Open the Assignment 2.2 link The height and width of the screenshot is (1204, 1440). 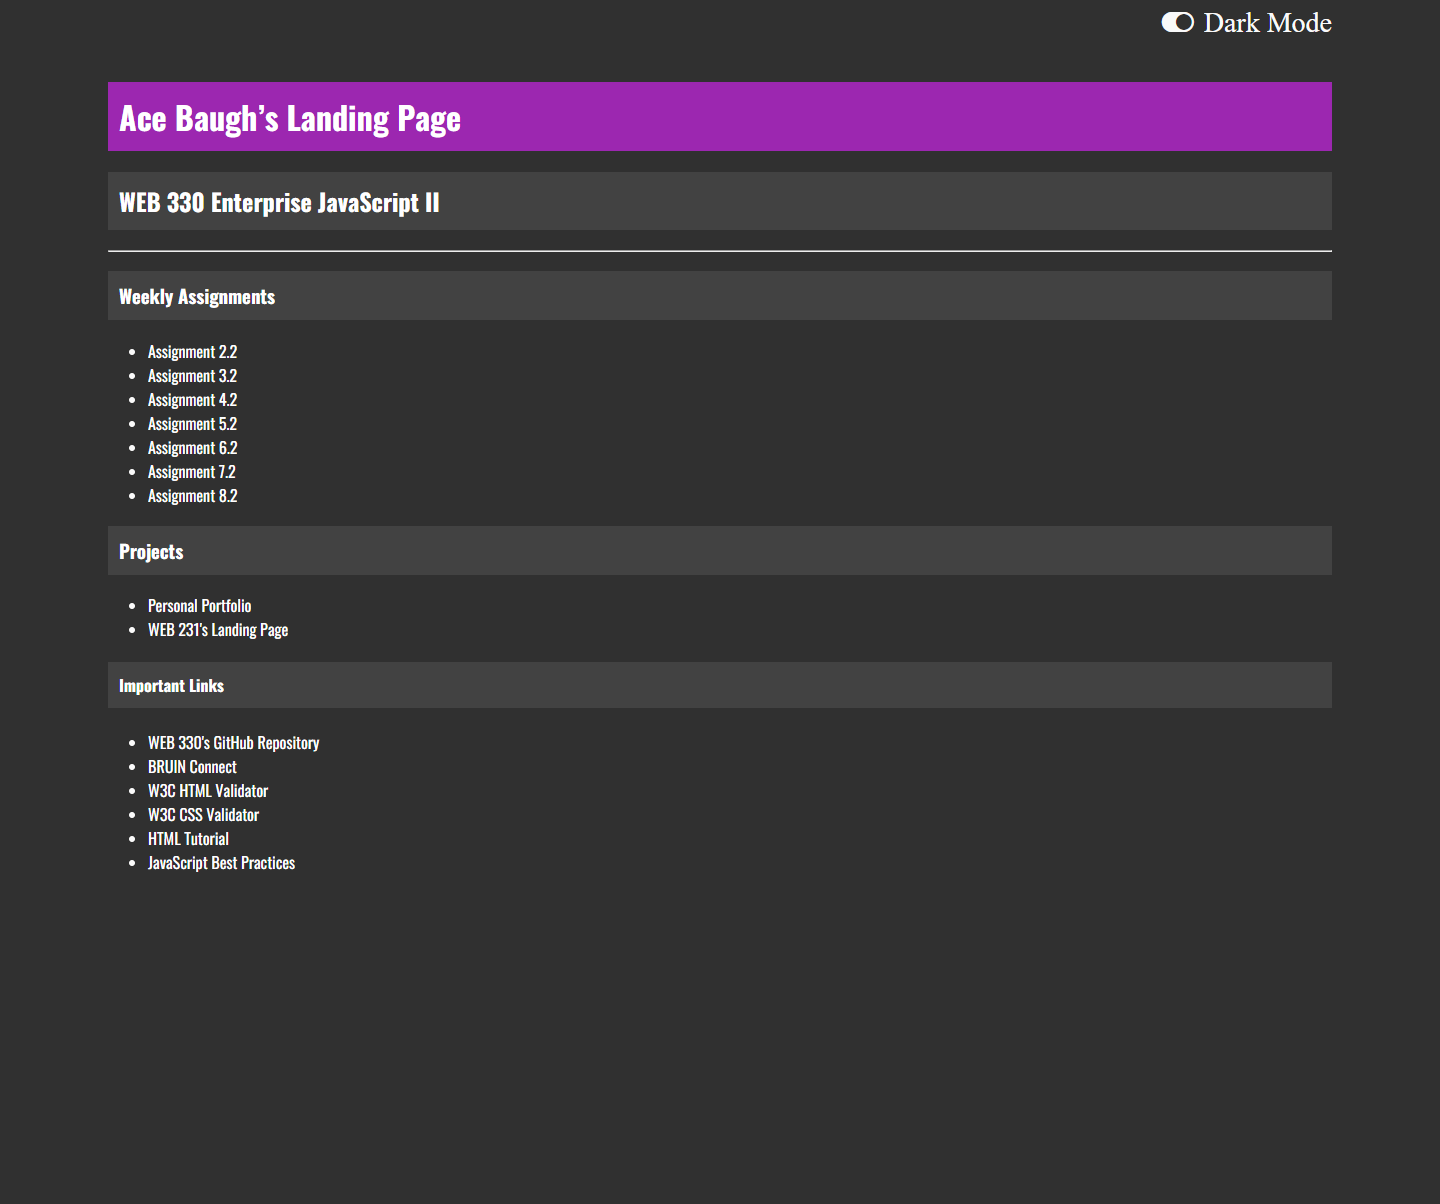pyautogui.click(x=192, y=352)
